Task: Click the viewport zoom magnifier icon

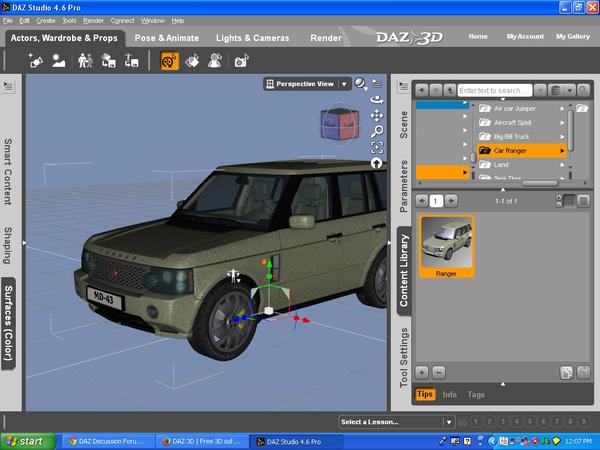Action: click(377, 131)
